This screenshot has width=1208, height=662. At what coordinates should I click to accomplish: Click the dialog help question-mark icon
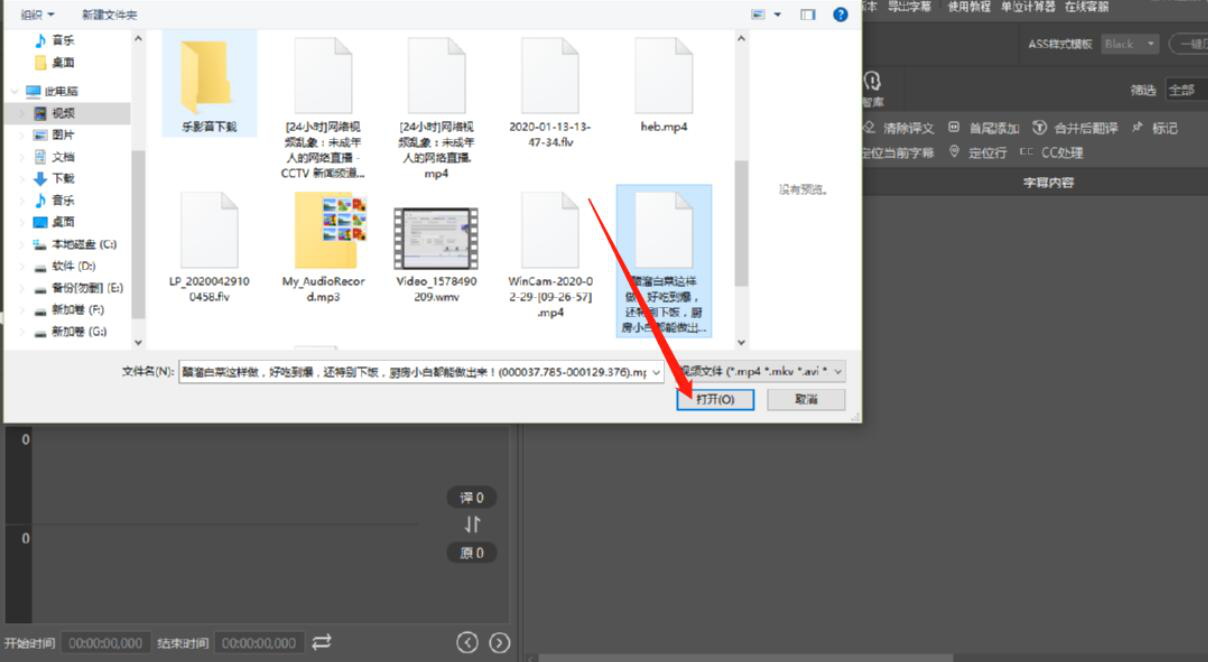click(840, 14)
